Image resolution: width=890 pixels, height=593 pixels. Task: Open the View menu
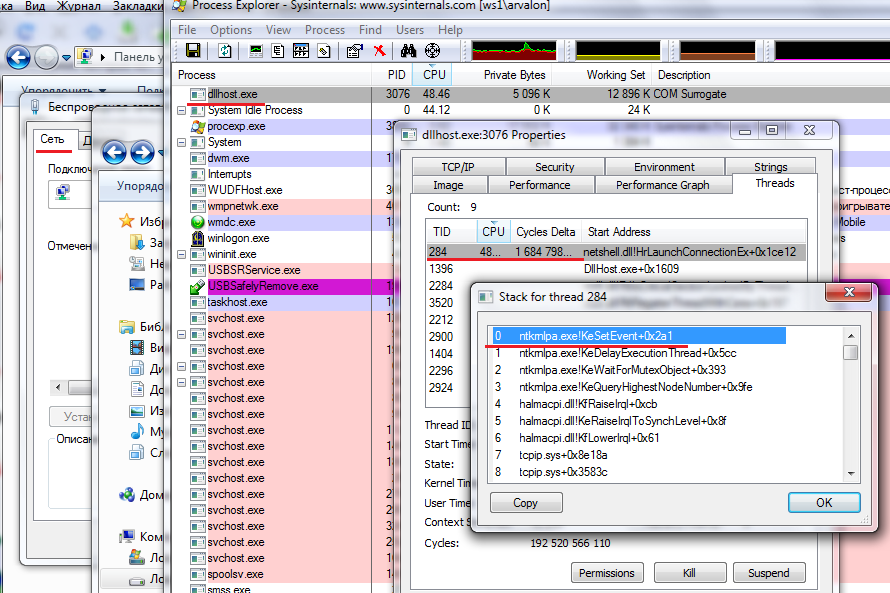coord(278,30)
